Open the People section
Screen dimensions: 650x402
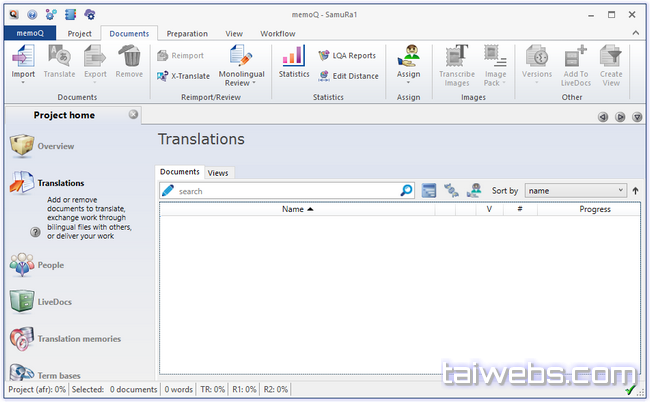[x=50, y=265]
